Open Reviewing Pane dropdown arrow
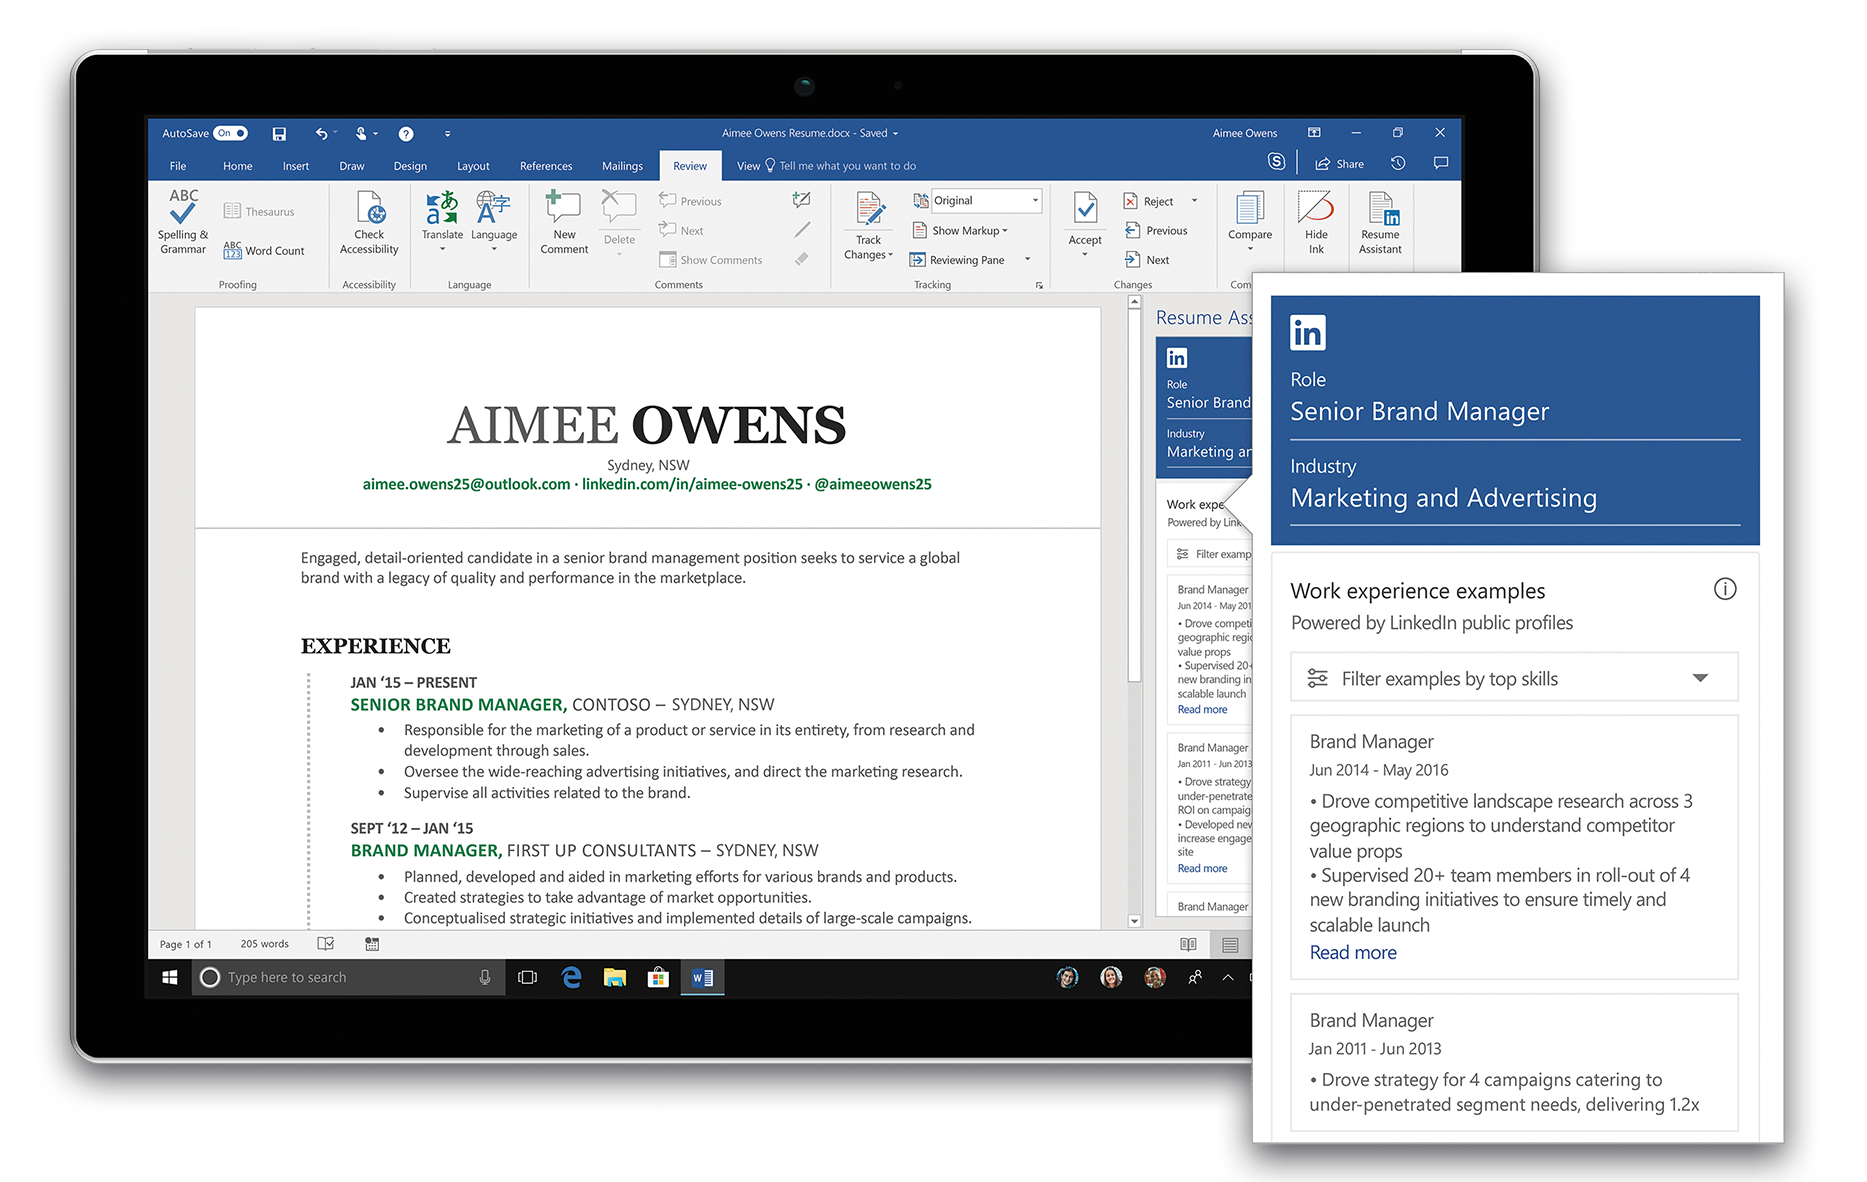 [1027, 260]
